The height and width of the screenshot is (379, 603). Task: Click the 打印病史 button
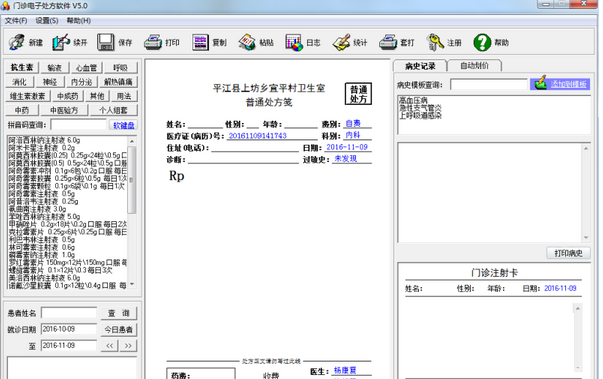click(x=568, y=253)
